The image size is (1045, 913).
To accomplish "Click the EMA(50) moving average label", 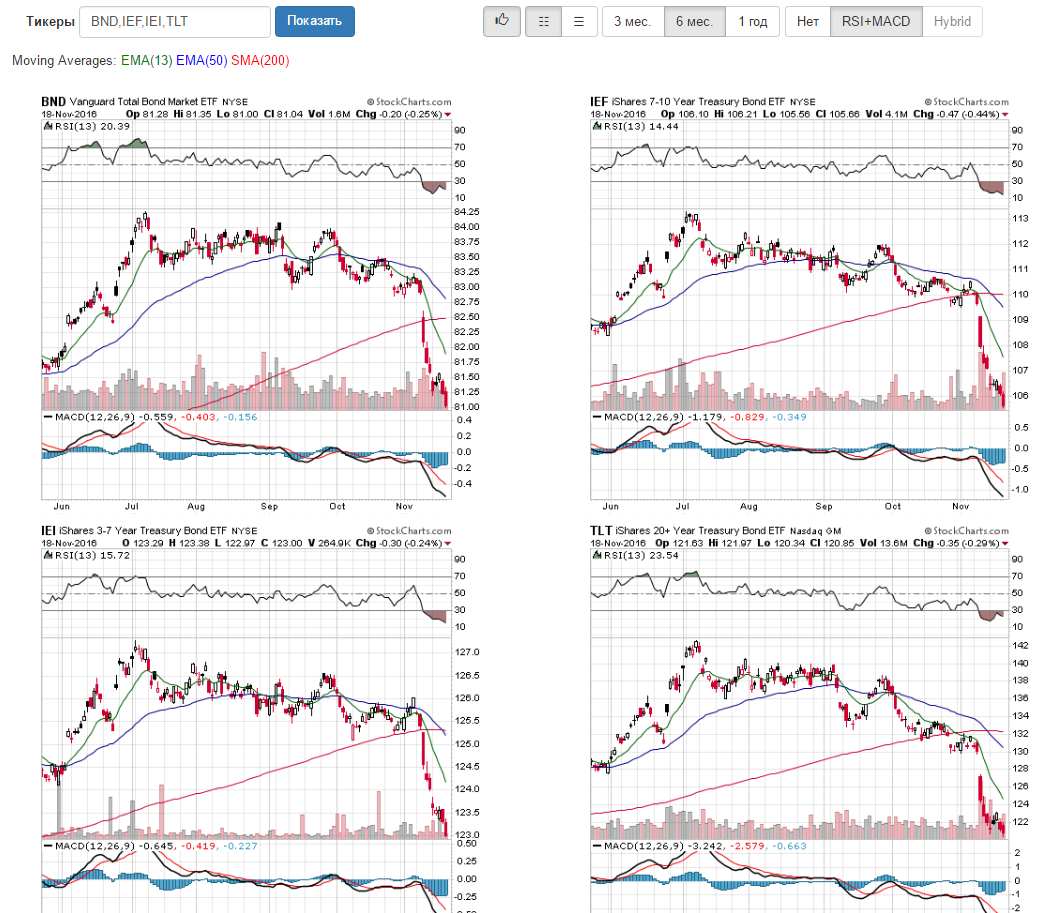I will tap(201, 61).
